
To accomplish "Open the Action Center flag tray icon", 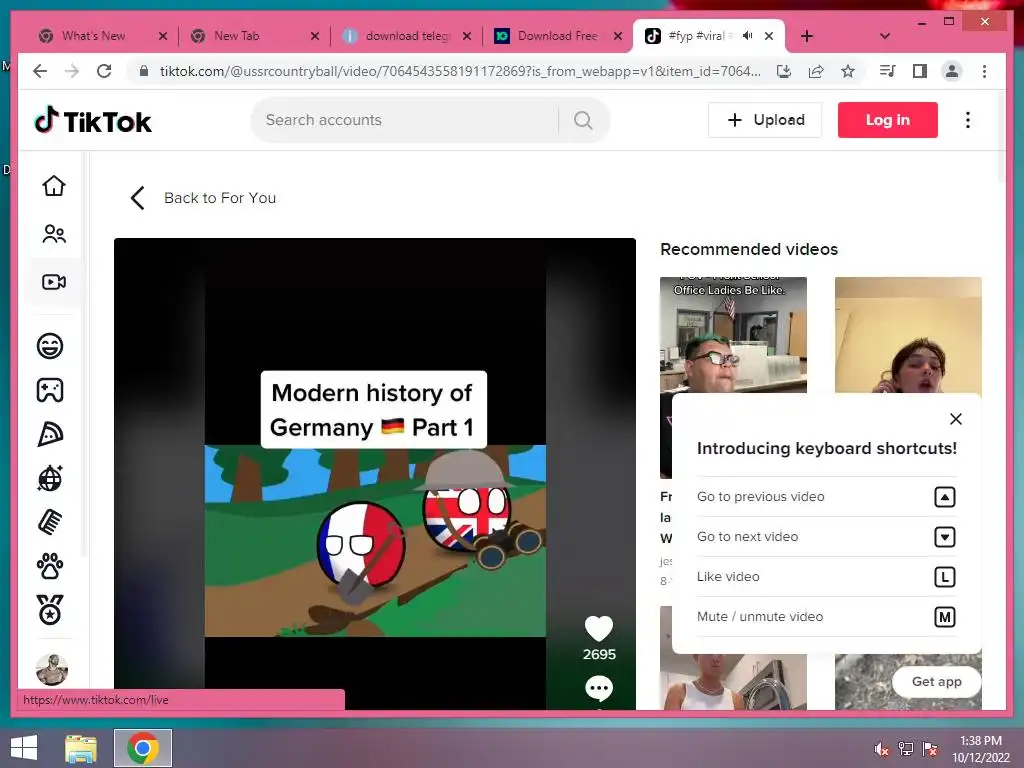I will (930, 749).
